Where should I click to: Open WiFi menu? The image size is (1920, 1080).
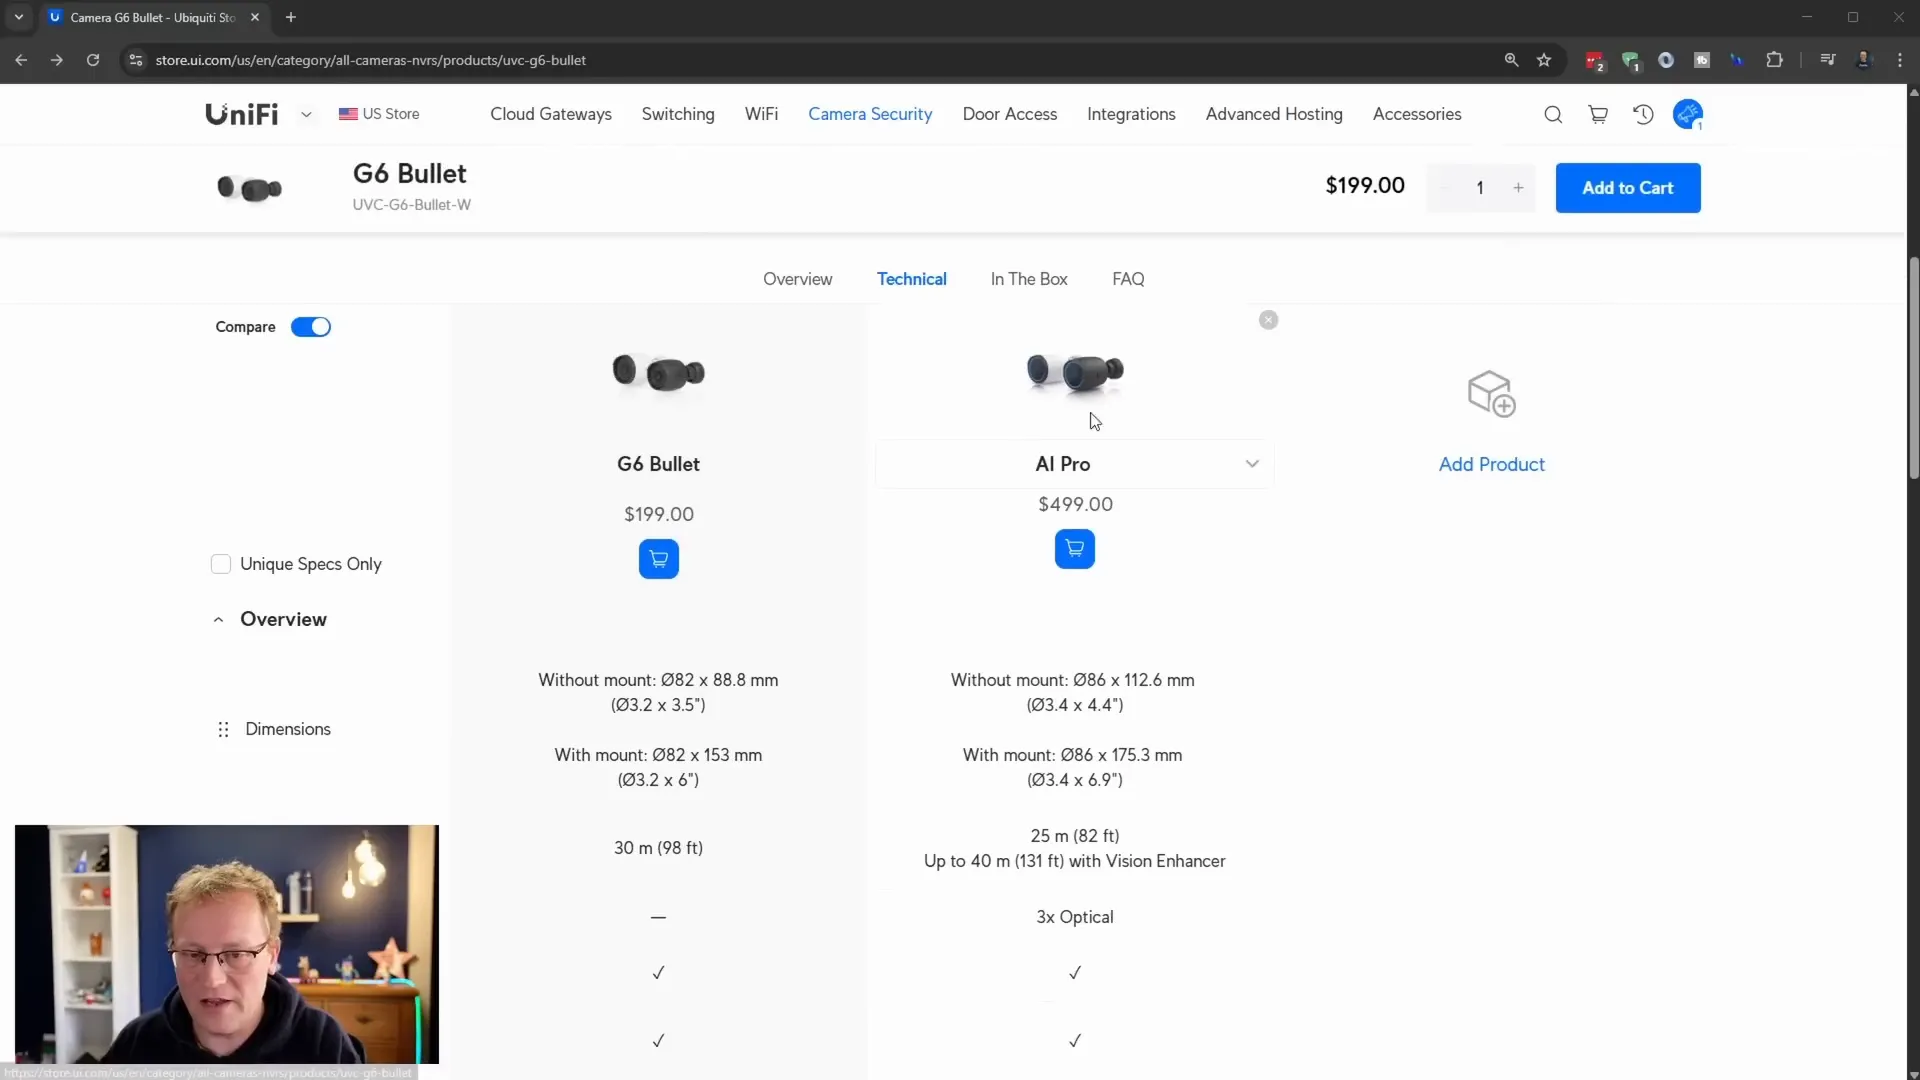click(x=761, y=114)
